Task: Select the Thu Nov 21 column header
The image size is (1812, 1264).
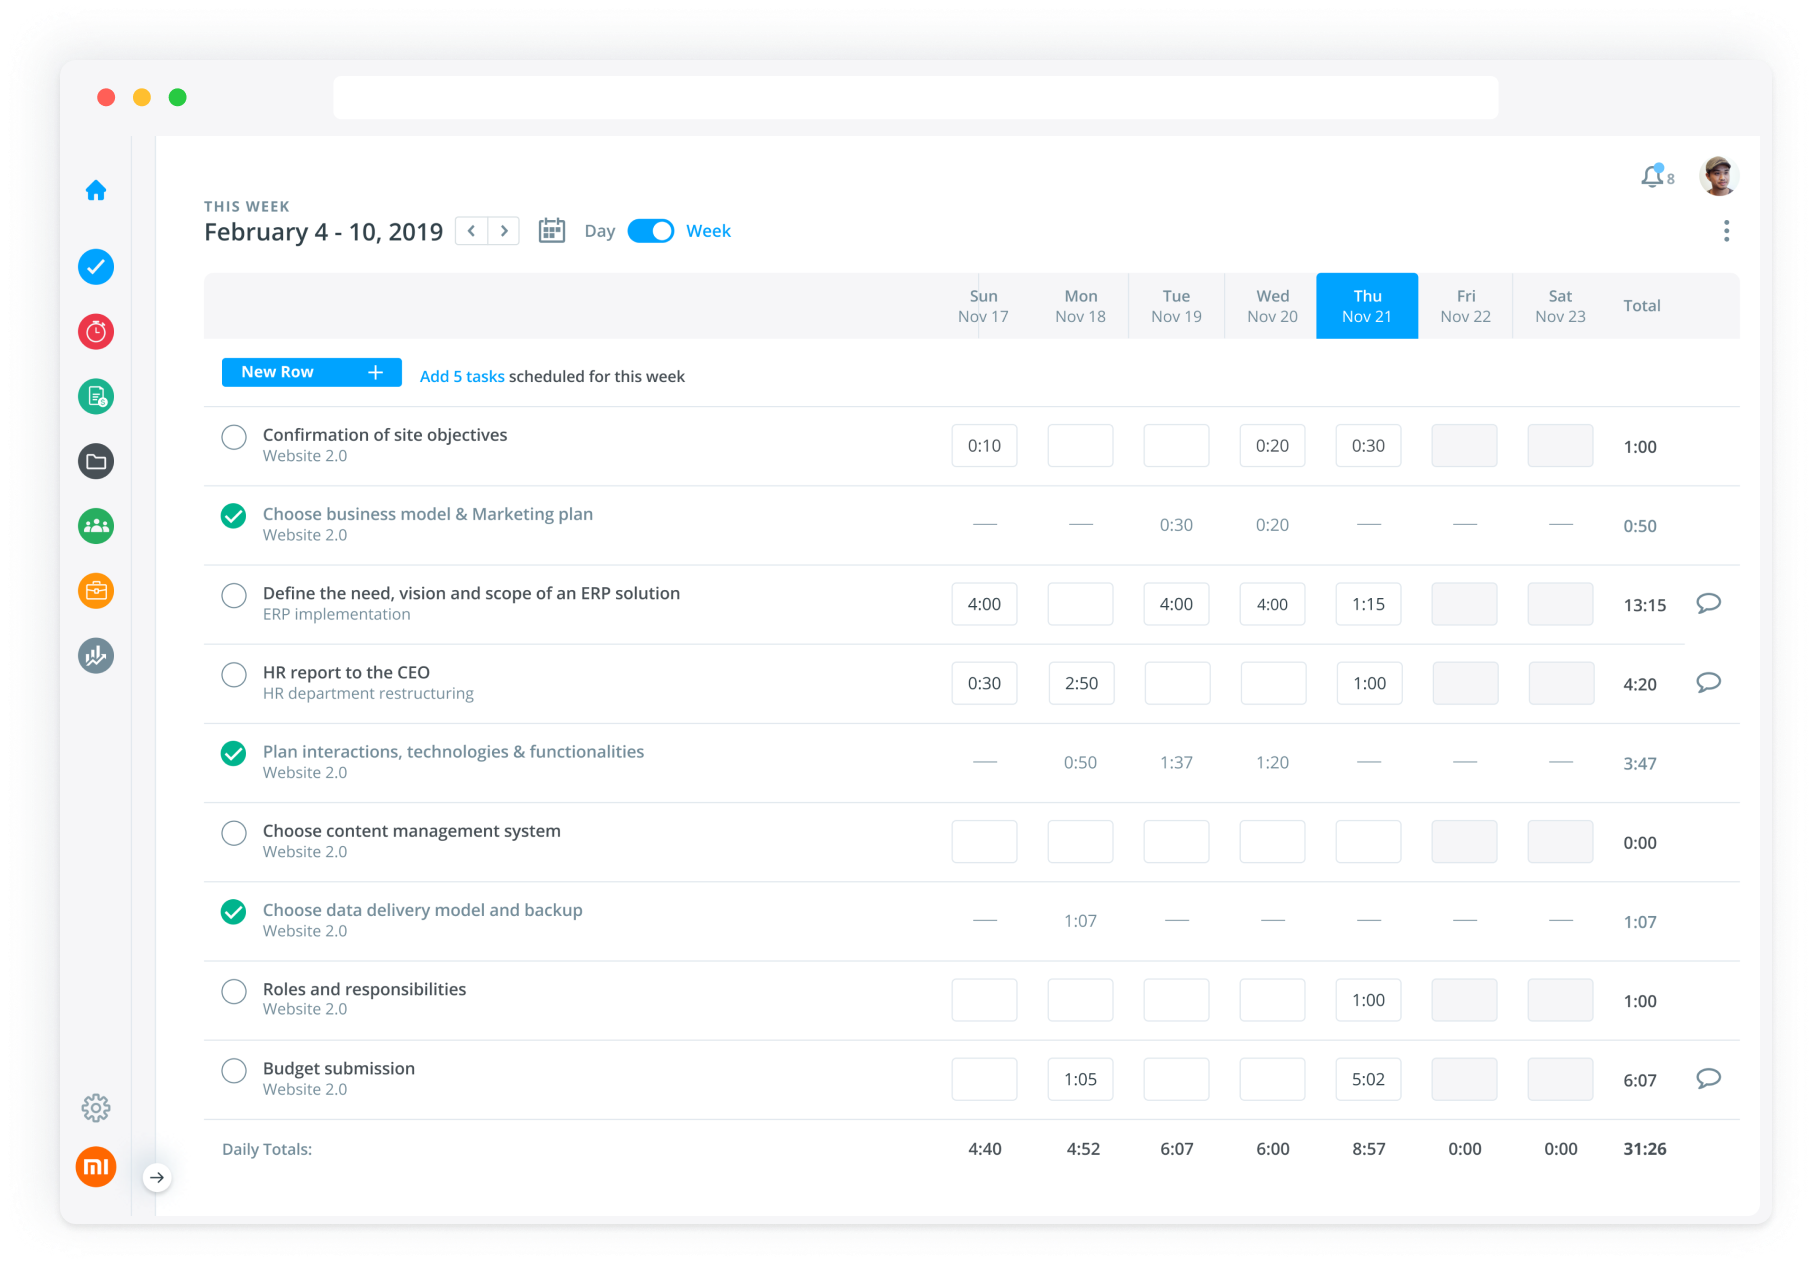Action: (1366, 306)
